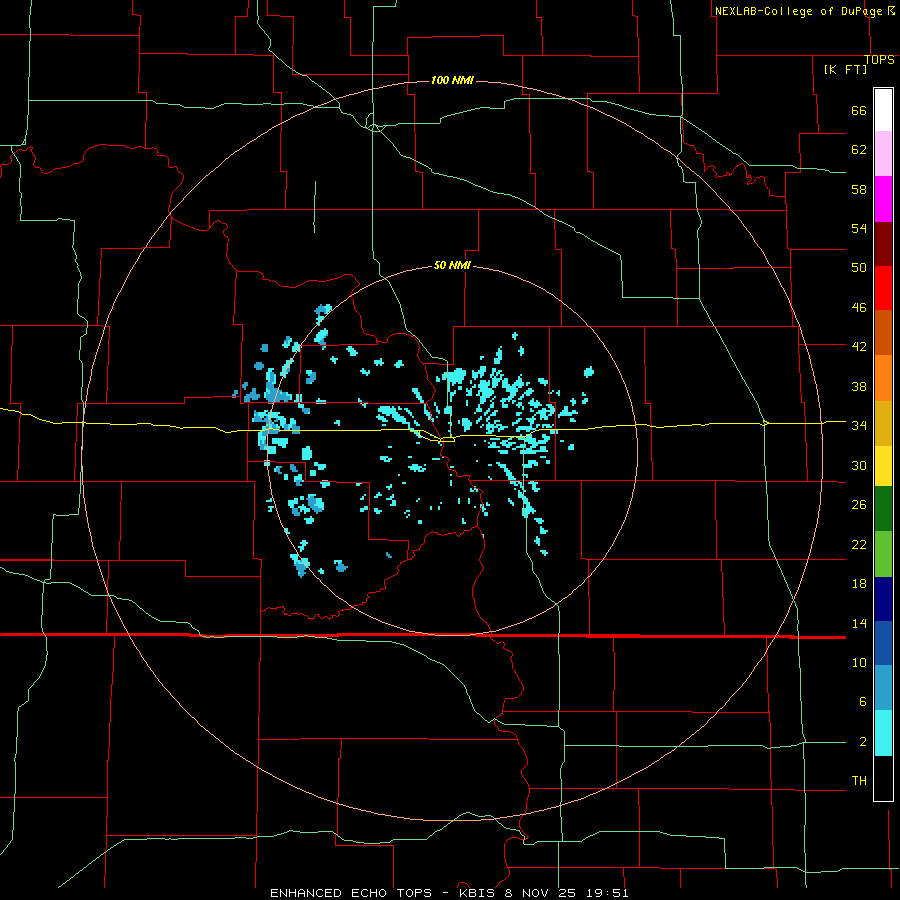Click the 'NEXLAB-College of DuPage' title text
The width and height of the screenshot is (900, 900).
pyautogui.click(x=798, y=11)
